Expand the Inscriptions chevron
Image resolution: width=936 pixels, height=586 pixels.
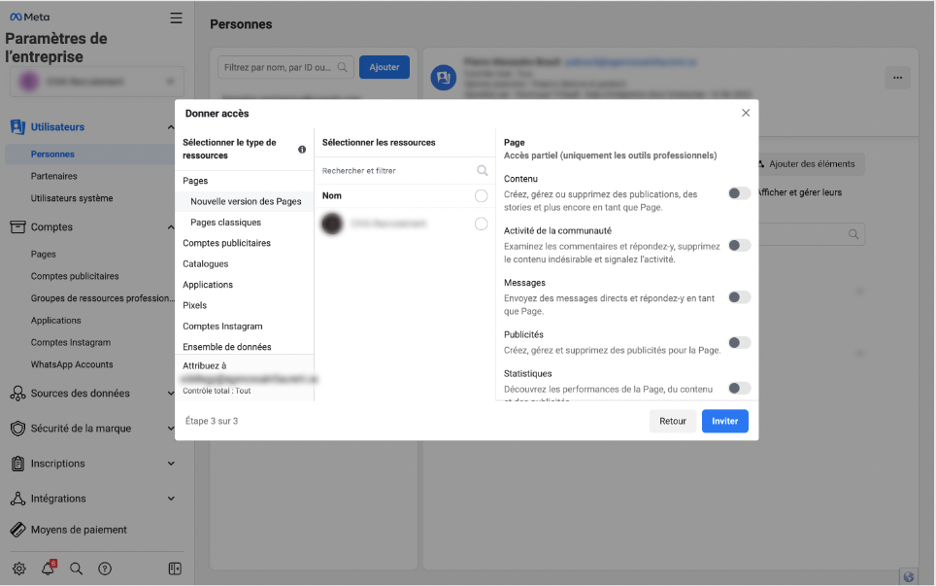171,464
